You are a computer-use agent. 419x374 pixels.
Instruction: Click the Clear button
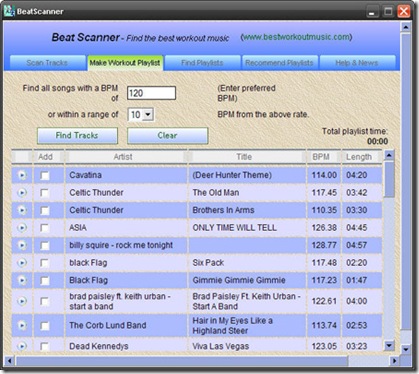(x=168, y=136)
